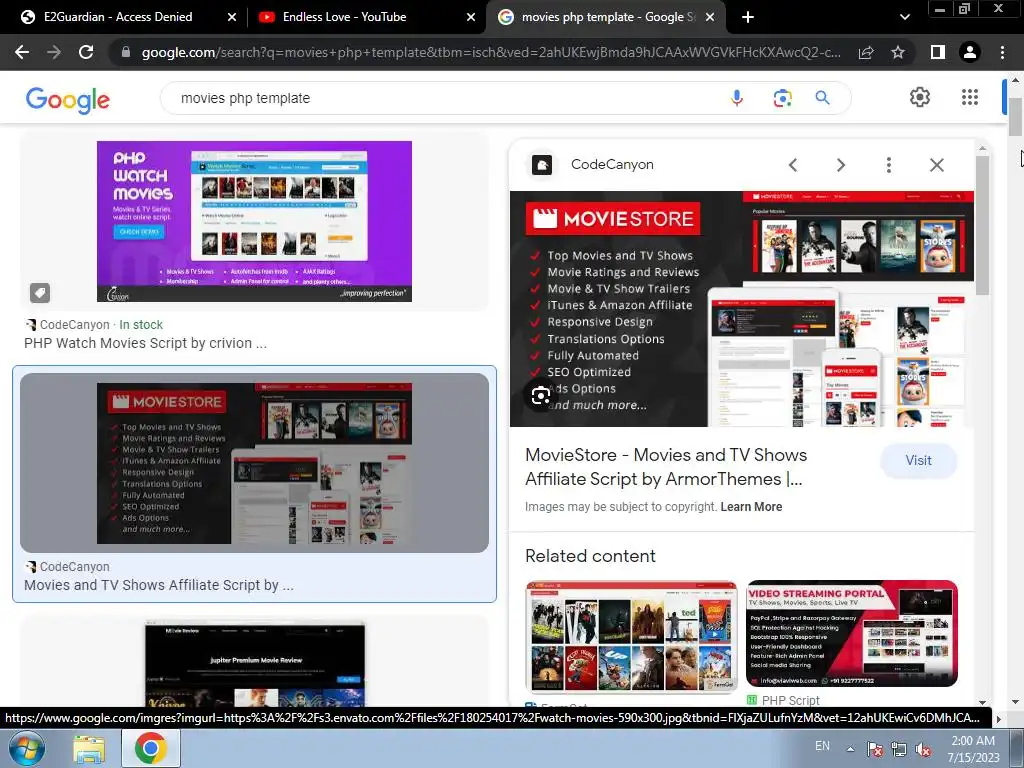Click the browser forward arrow
The image size is (1024, 768).
pyautogui.click(x=54, y=52)
